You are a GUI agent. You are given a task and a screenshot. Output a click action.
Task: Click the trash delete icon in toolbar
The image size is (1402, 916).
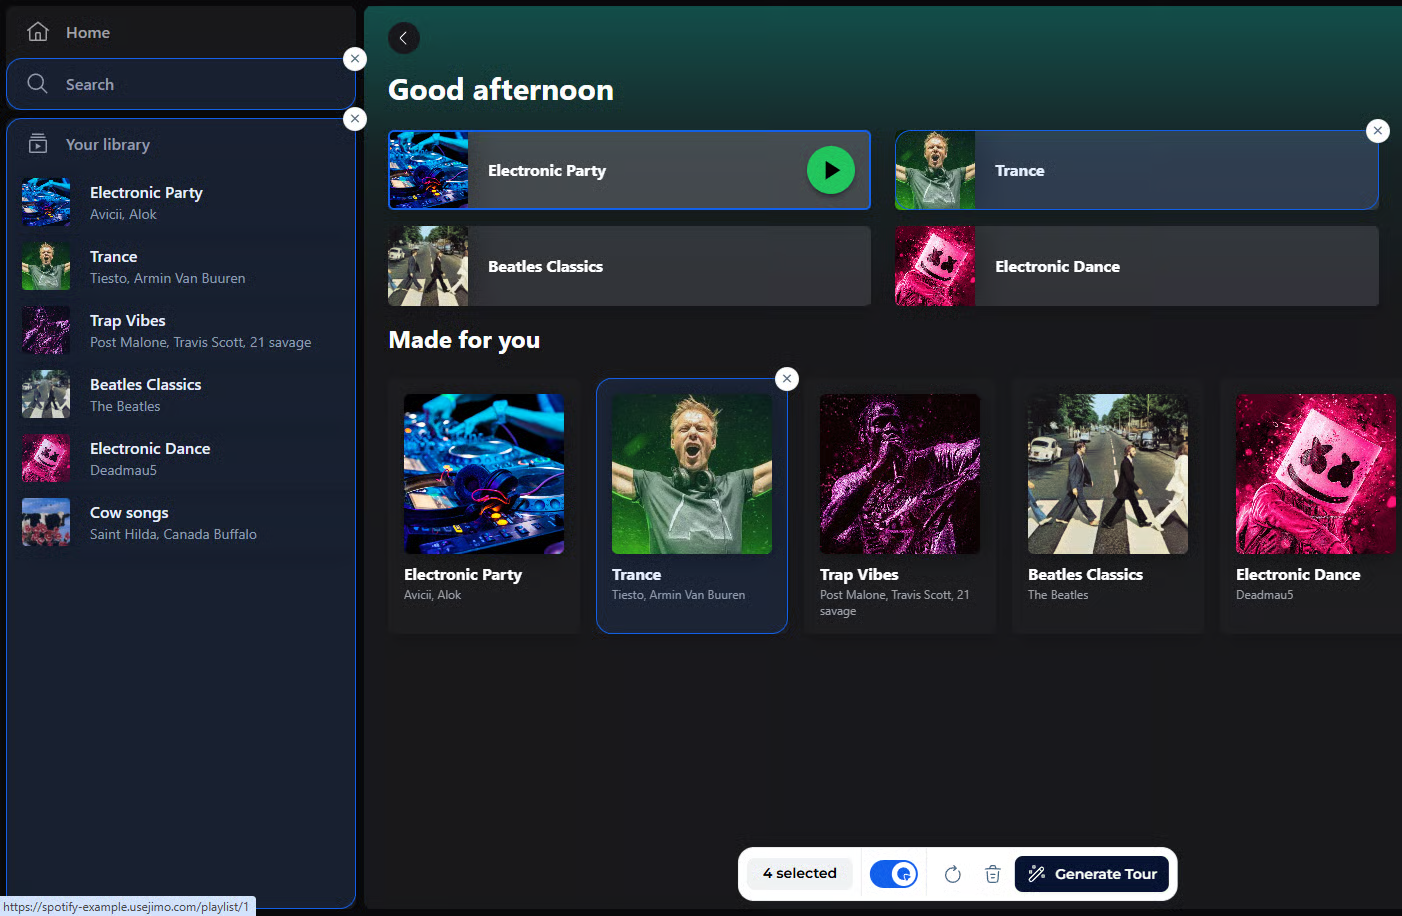[992, 874]
